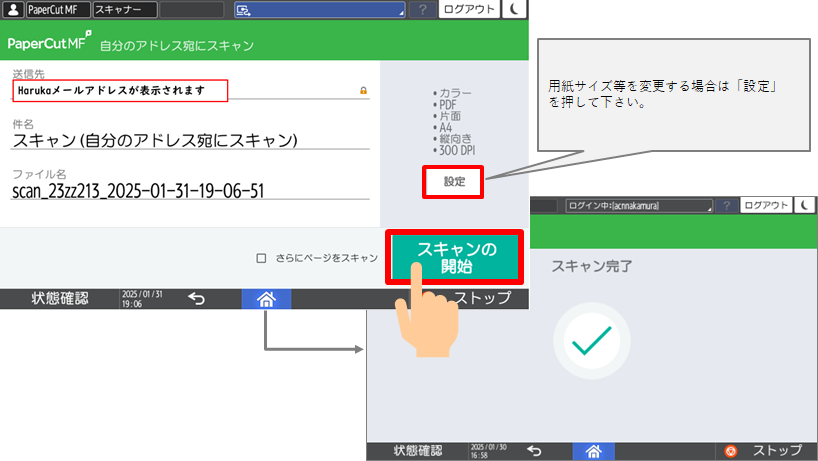Viewport: 818px width, 461px height.
Task: Click the スキャン完了 text
Action: point(592,266)
